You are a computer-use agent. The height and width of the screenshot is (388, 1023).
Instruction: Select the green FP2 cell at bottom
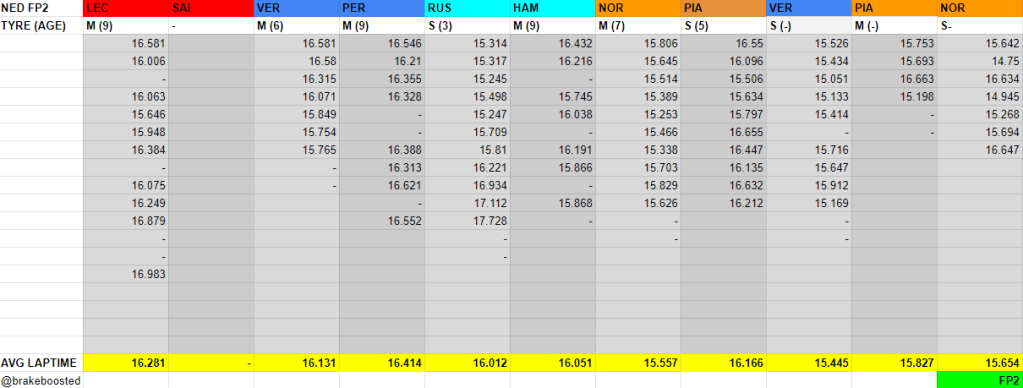(980, 381)
